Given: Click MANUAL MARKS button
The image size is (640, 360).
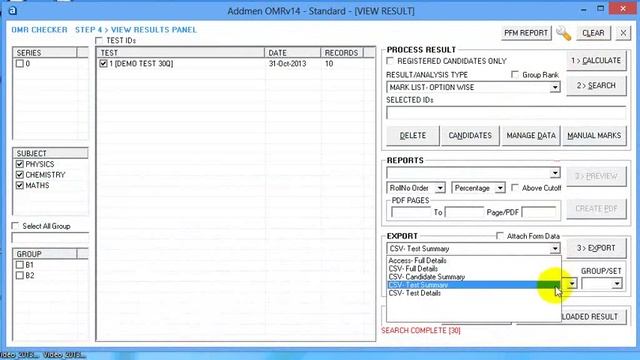Looking at the screenshot, I should pos(594,136).
